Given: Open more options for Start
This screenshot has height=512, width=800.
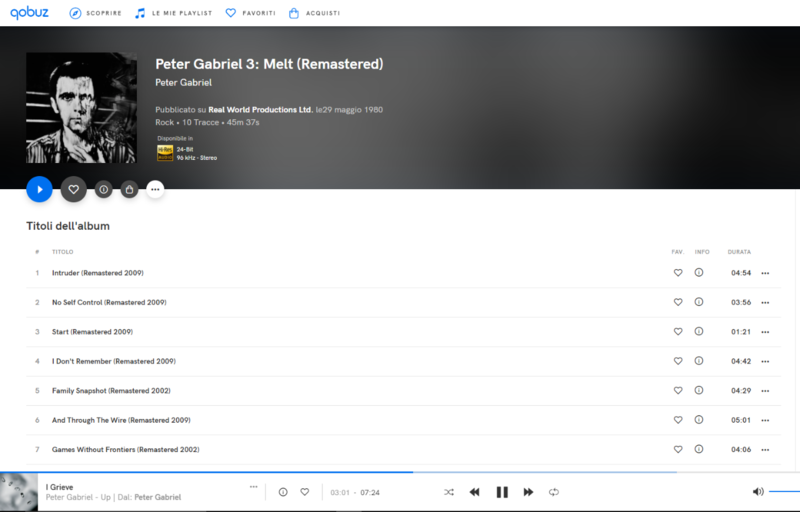Looking at the screenshot, I should coord(765,332).
